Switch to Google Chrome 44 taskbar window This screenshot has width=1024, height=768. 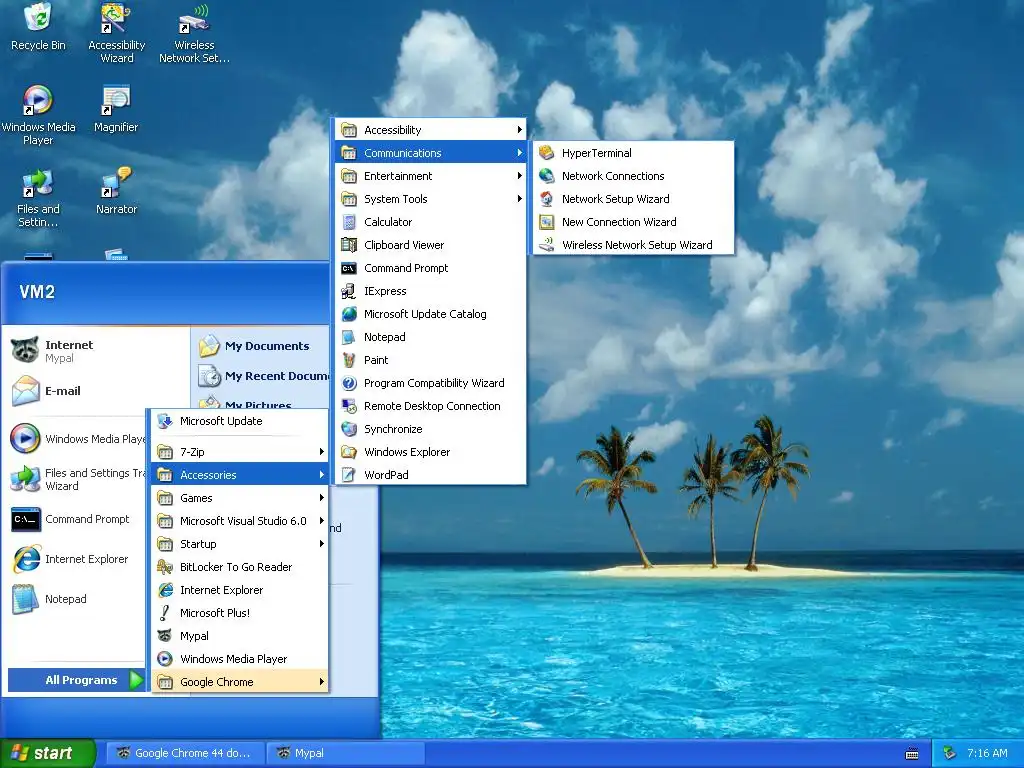point(185,753)
